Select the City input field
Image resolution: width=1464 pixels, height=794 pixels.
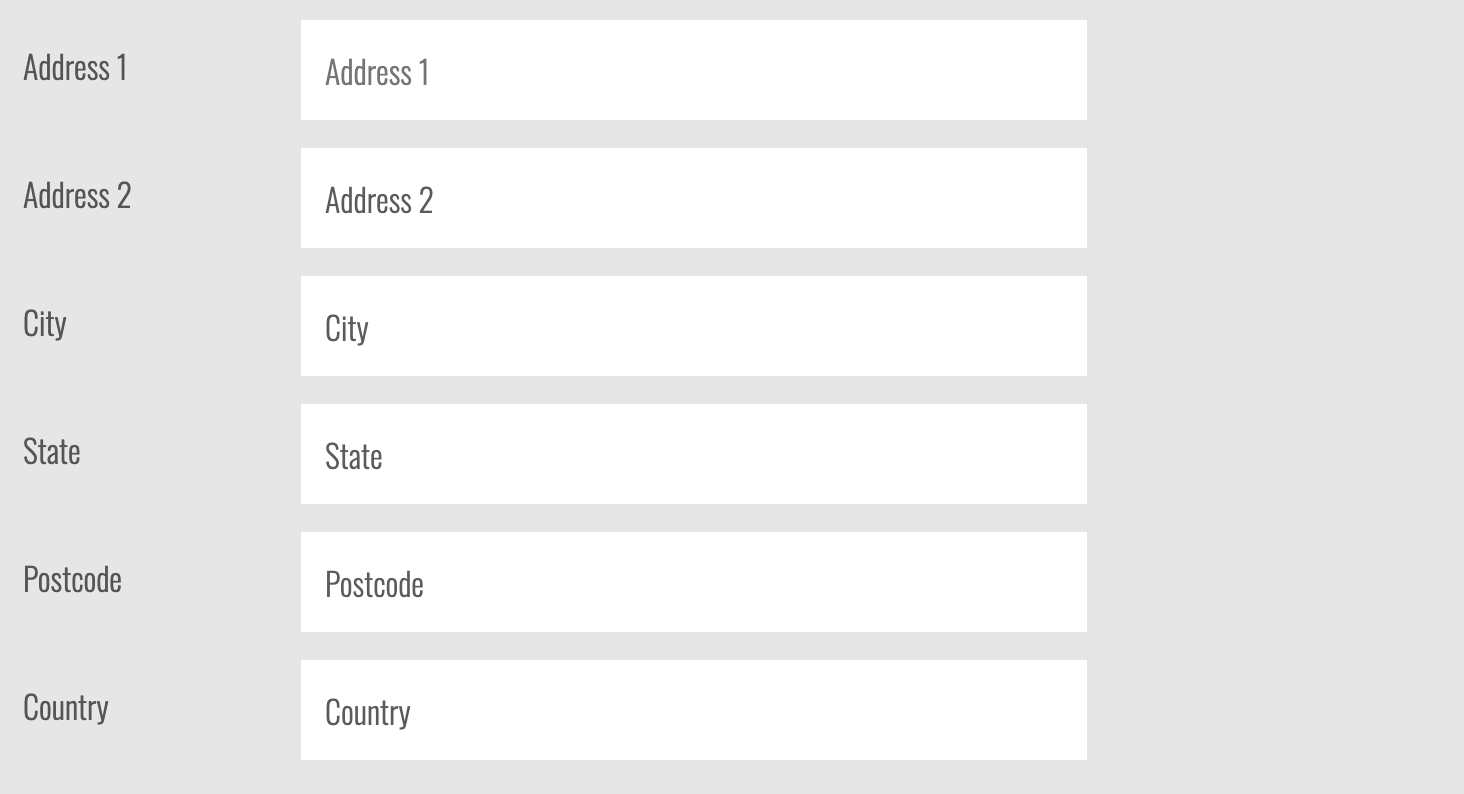click(x=693, y=326)
